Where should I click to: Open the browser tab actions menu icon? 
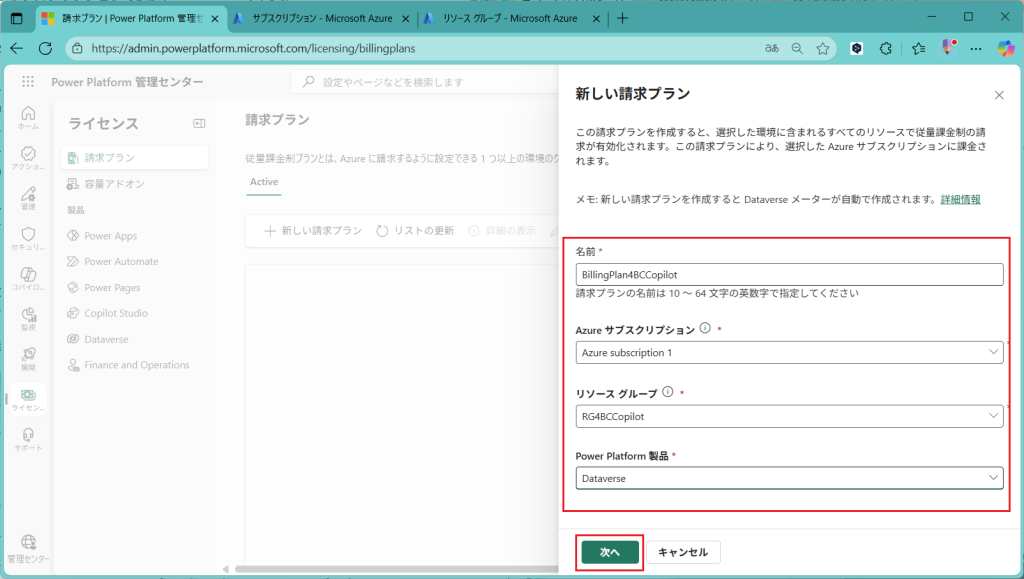17,18
